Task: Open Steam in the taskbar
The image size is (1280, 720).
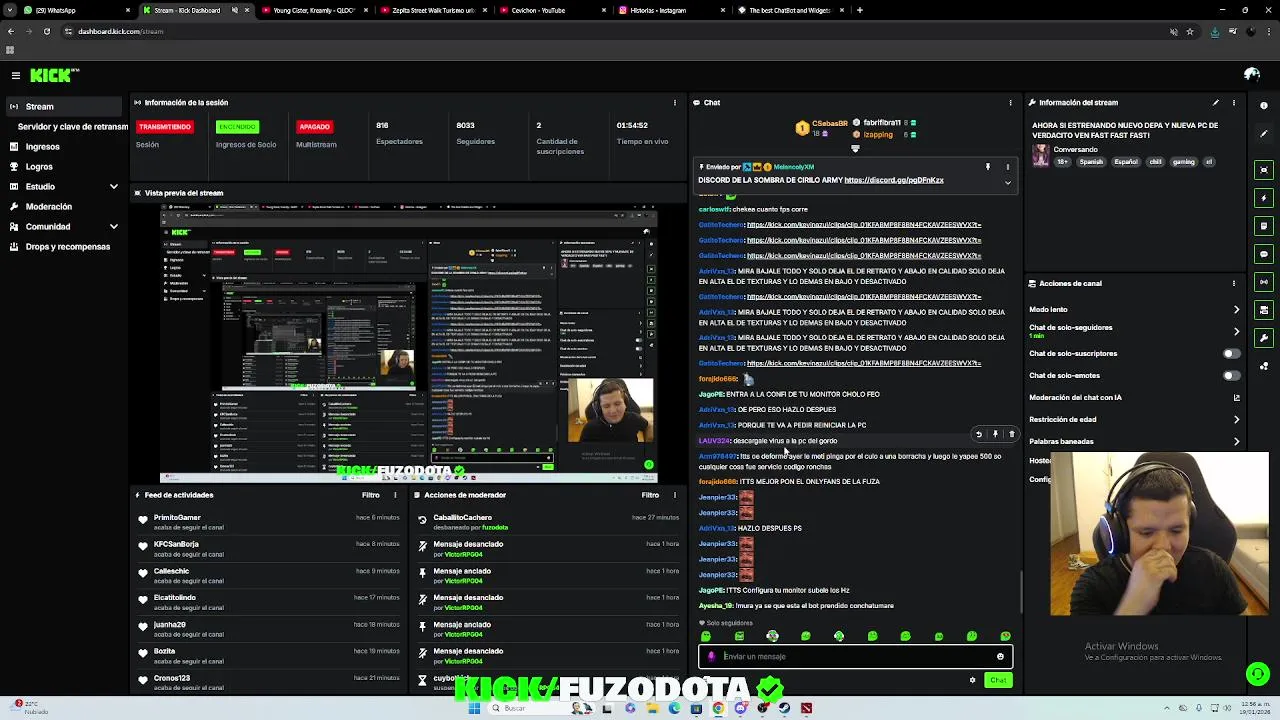Action: 784,708
